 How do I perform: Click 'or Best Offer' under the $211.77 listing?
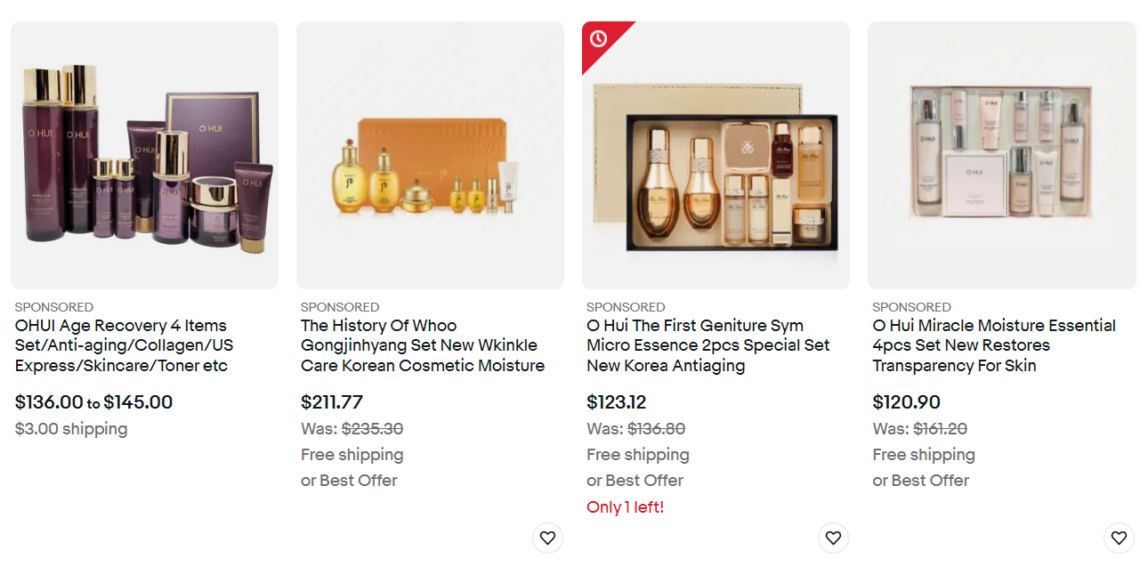[x=349, y=480]
